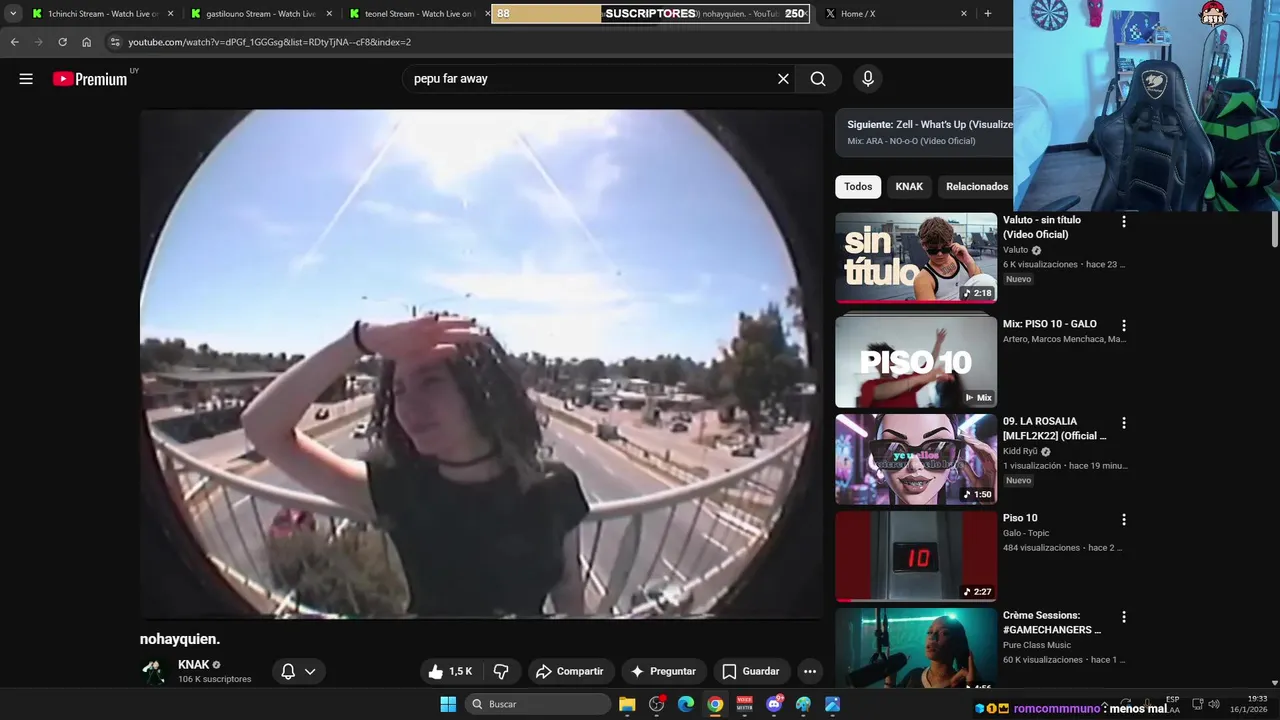This screenshot has width=1280, height=720.
Task: Open Valuto channel link under first suggestion
Action: (1015, 250)
